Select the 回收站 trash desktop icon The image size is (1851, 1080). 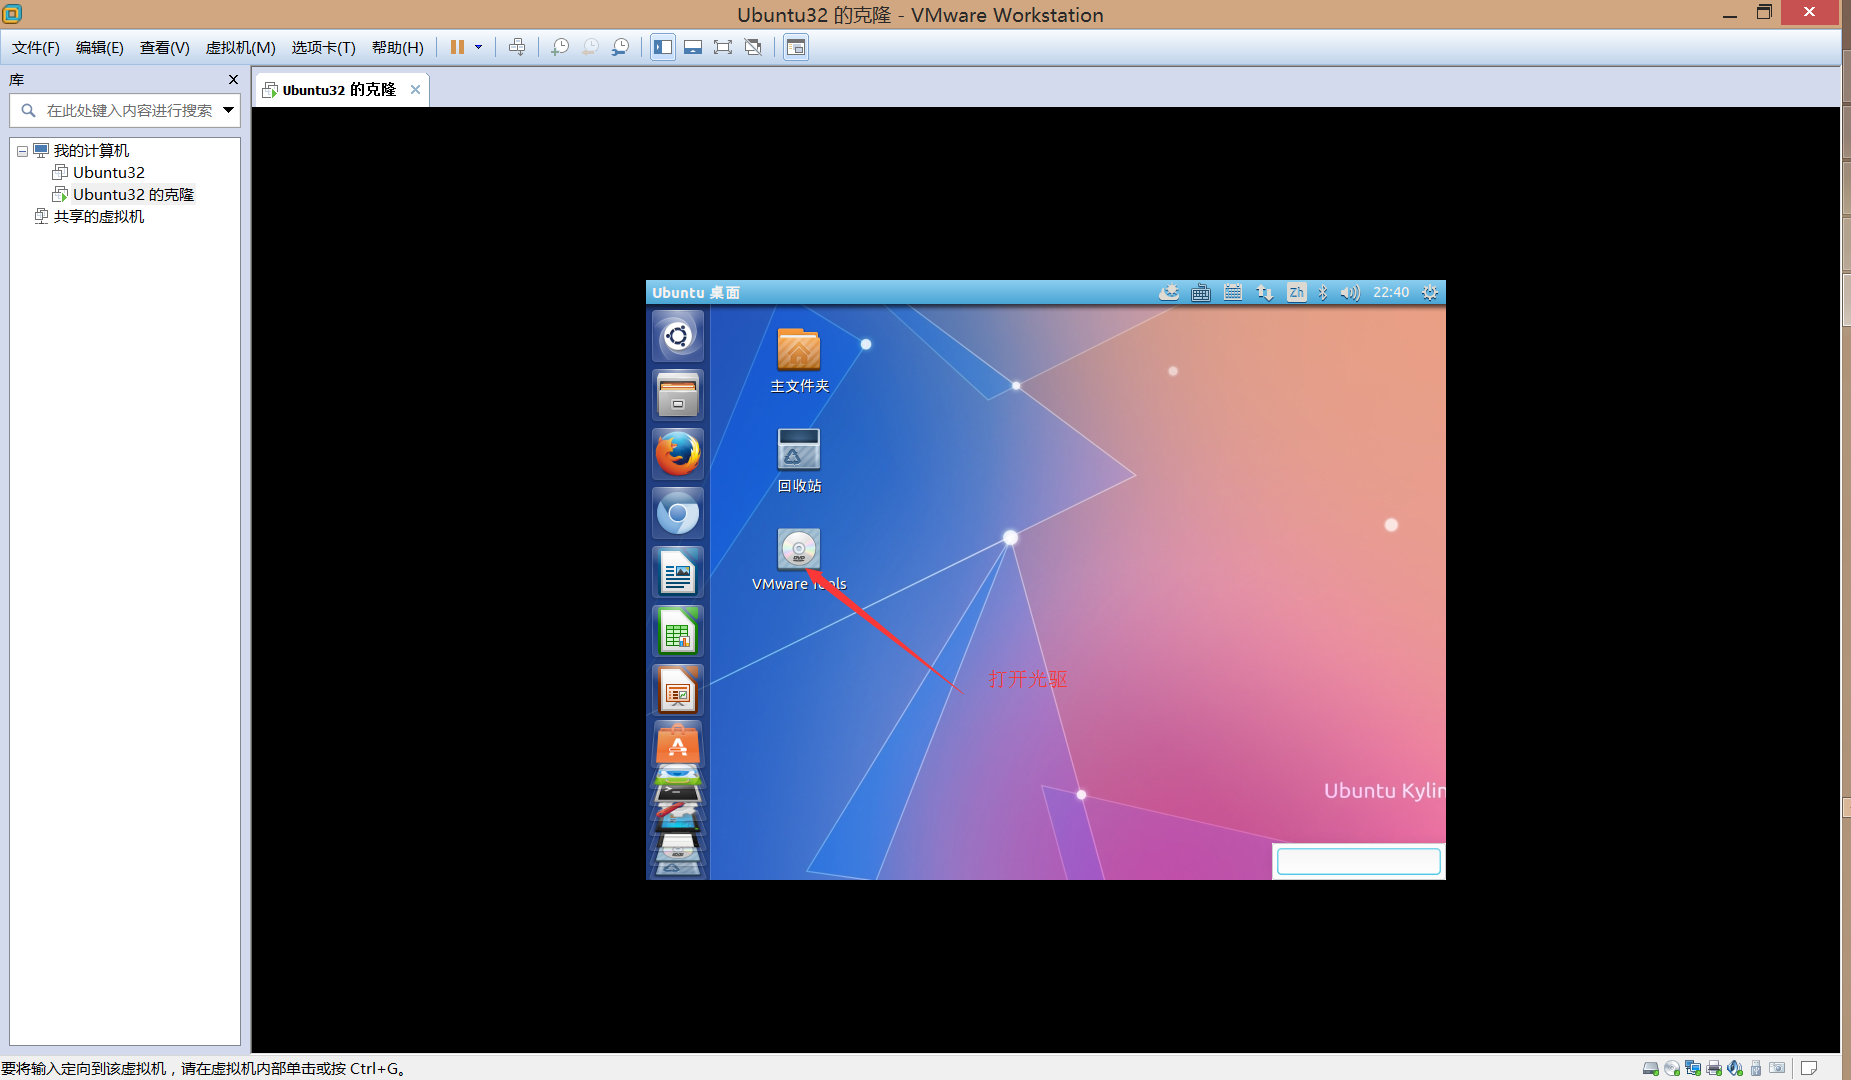pos(799,461)
